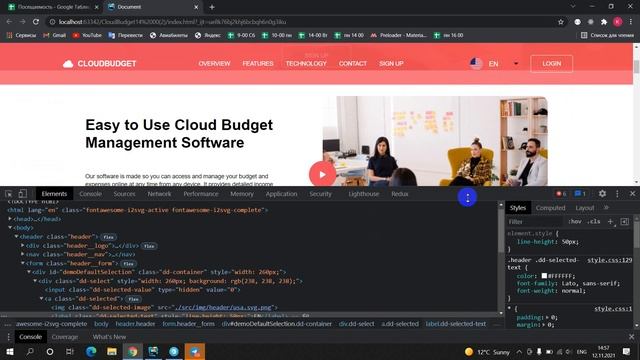Go back in browser history
The image size is (640, 360).
pyautogui.click(x=9, y=22)
